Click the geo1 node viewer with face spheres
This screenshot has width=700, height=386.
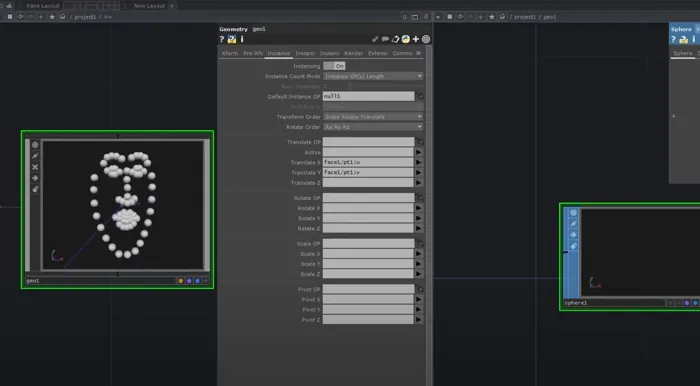click(123, 205)
